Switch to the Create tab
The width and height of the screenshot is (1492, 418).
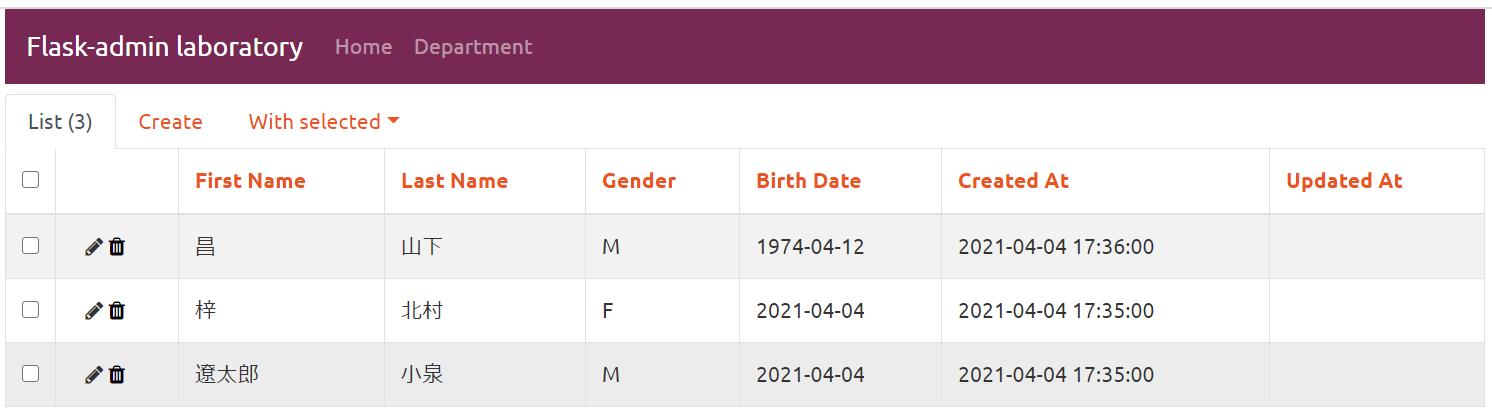[170, 122]
